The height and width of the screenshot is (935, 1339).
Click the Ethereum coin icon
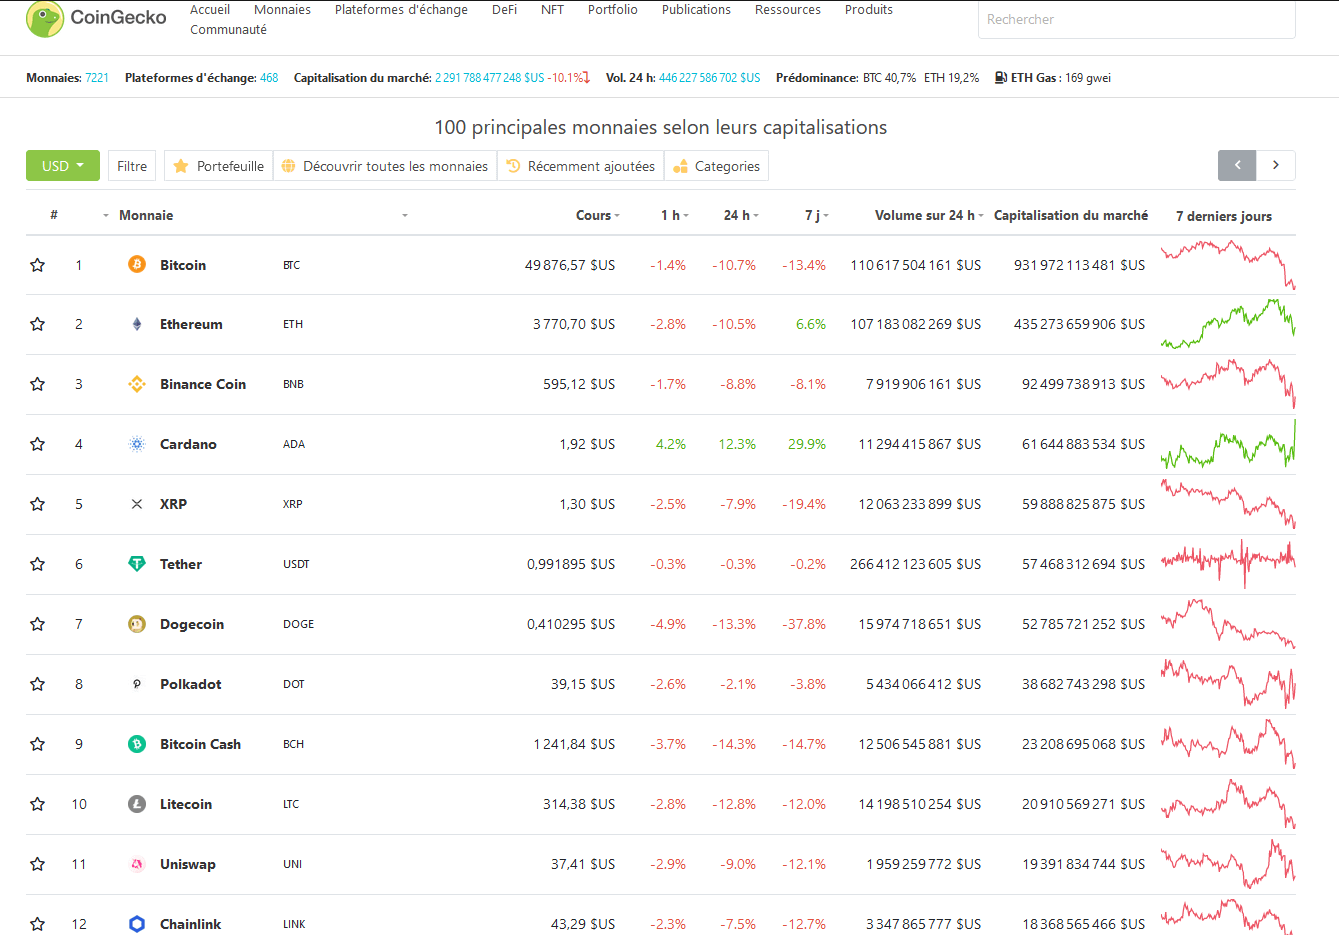click(x=137, y=324)
